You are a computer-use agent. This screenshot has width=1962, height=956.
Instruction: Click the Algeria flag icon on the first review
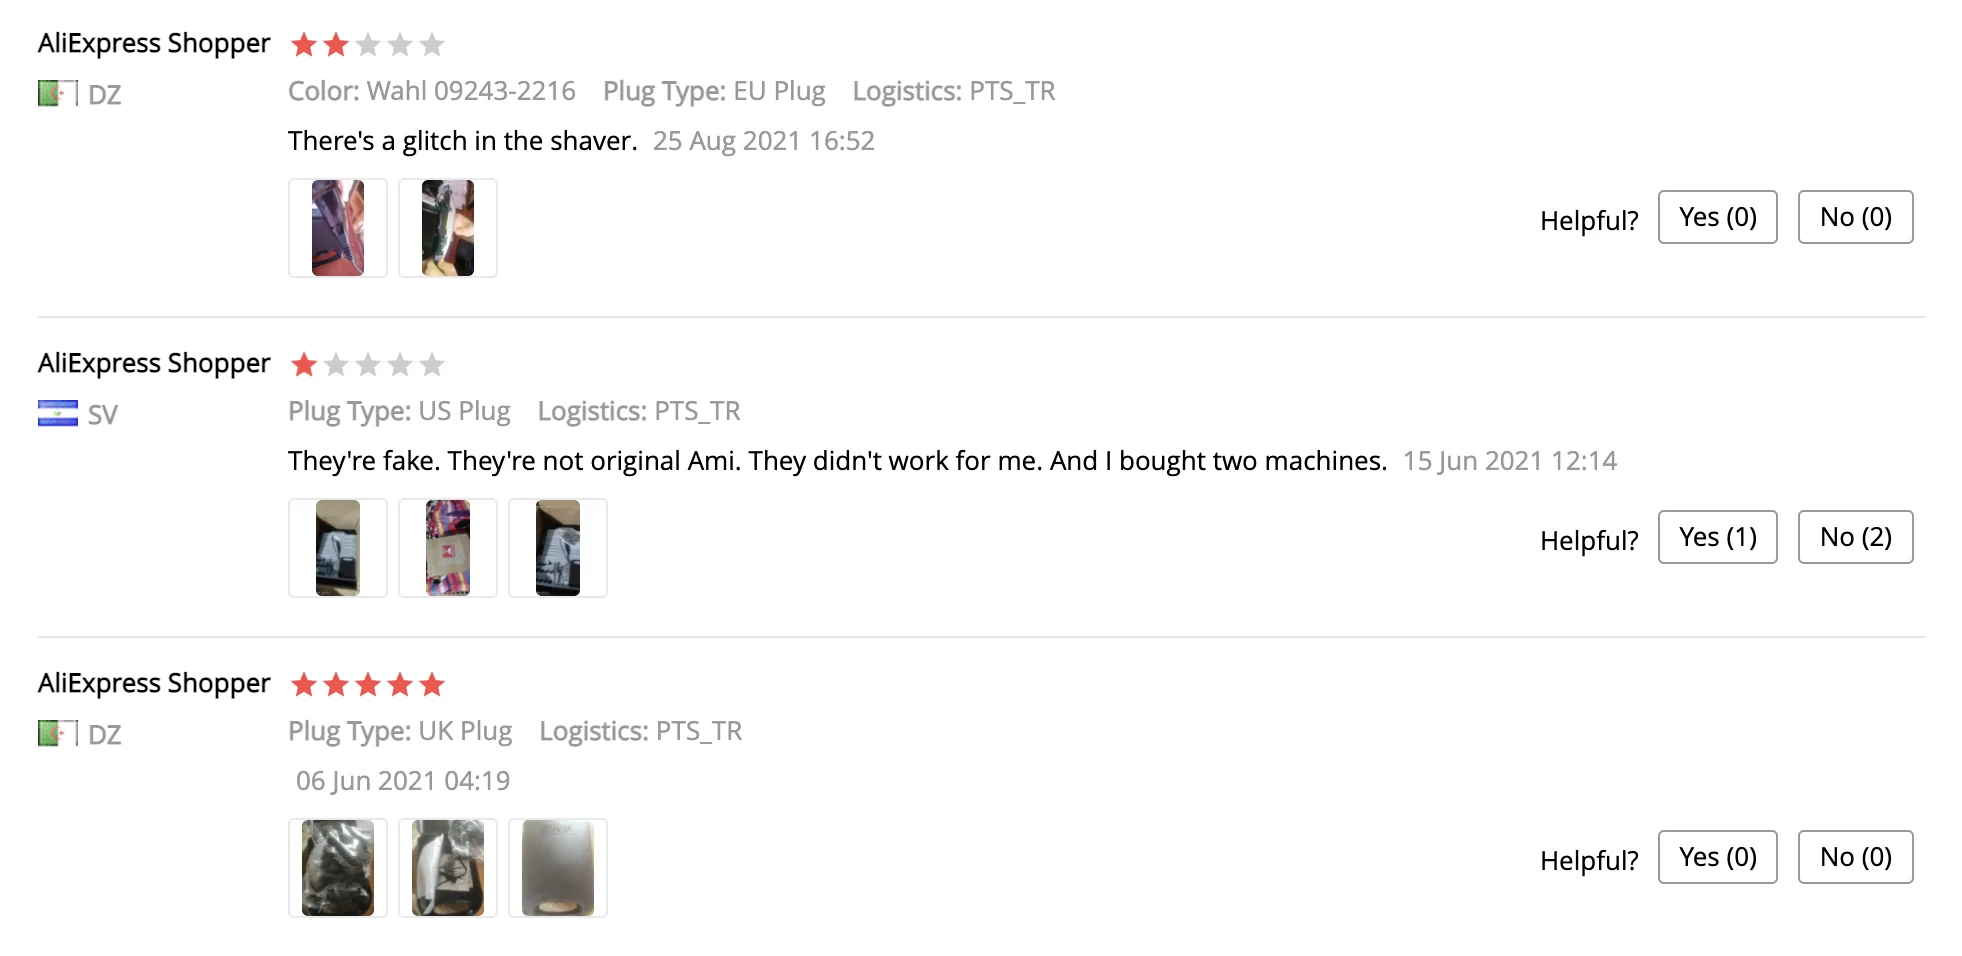(57, 93)
